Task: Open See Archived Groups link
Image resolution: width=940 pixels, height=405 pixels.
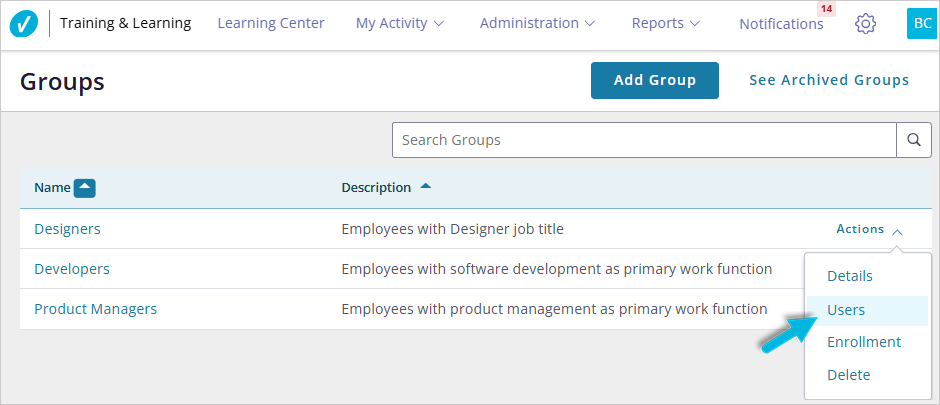Action: (x=829, y=80)
